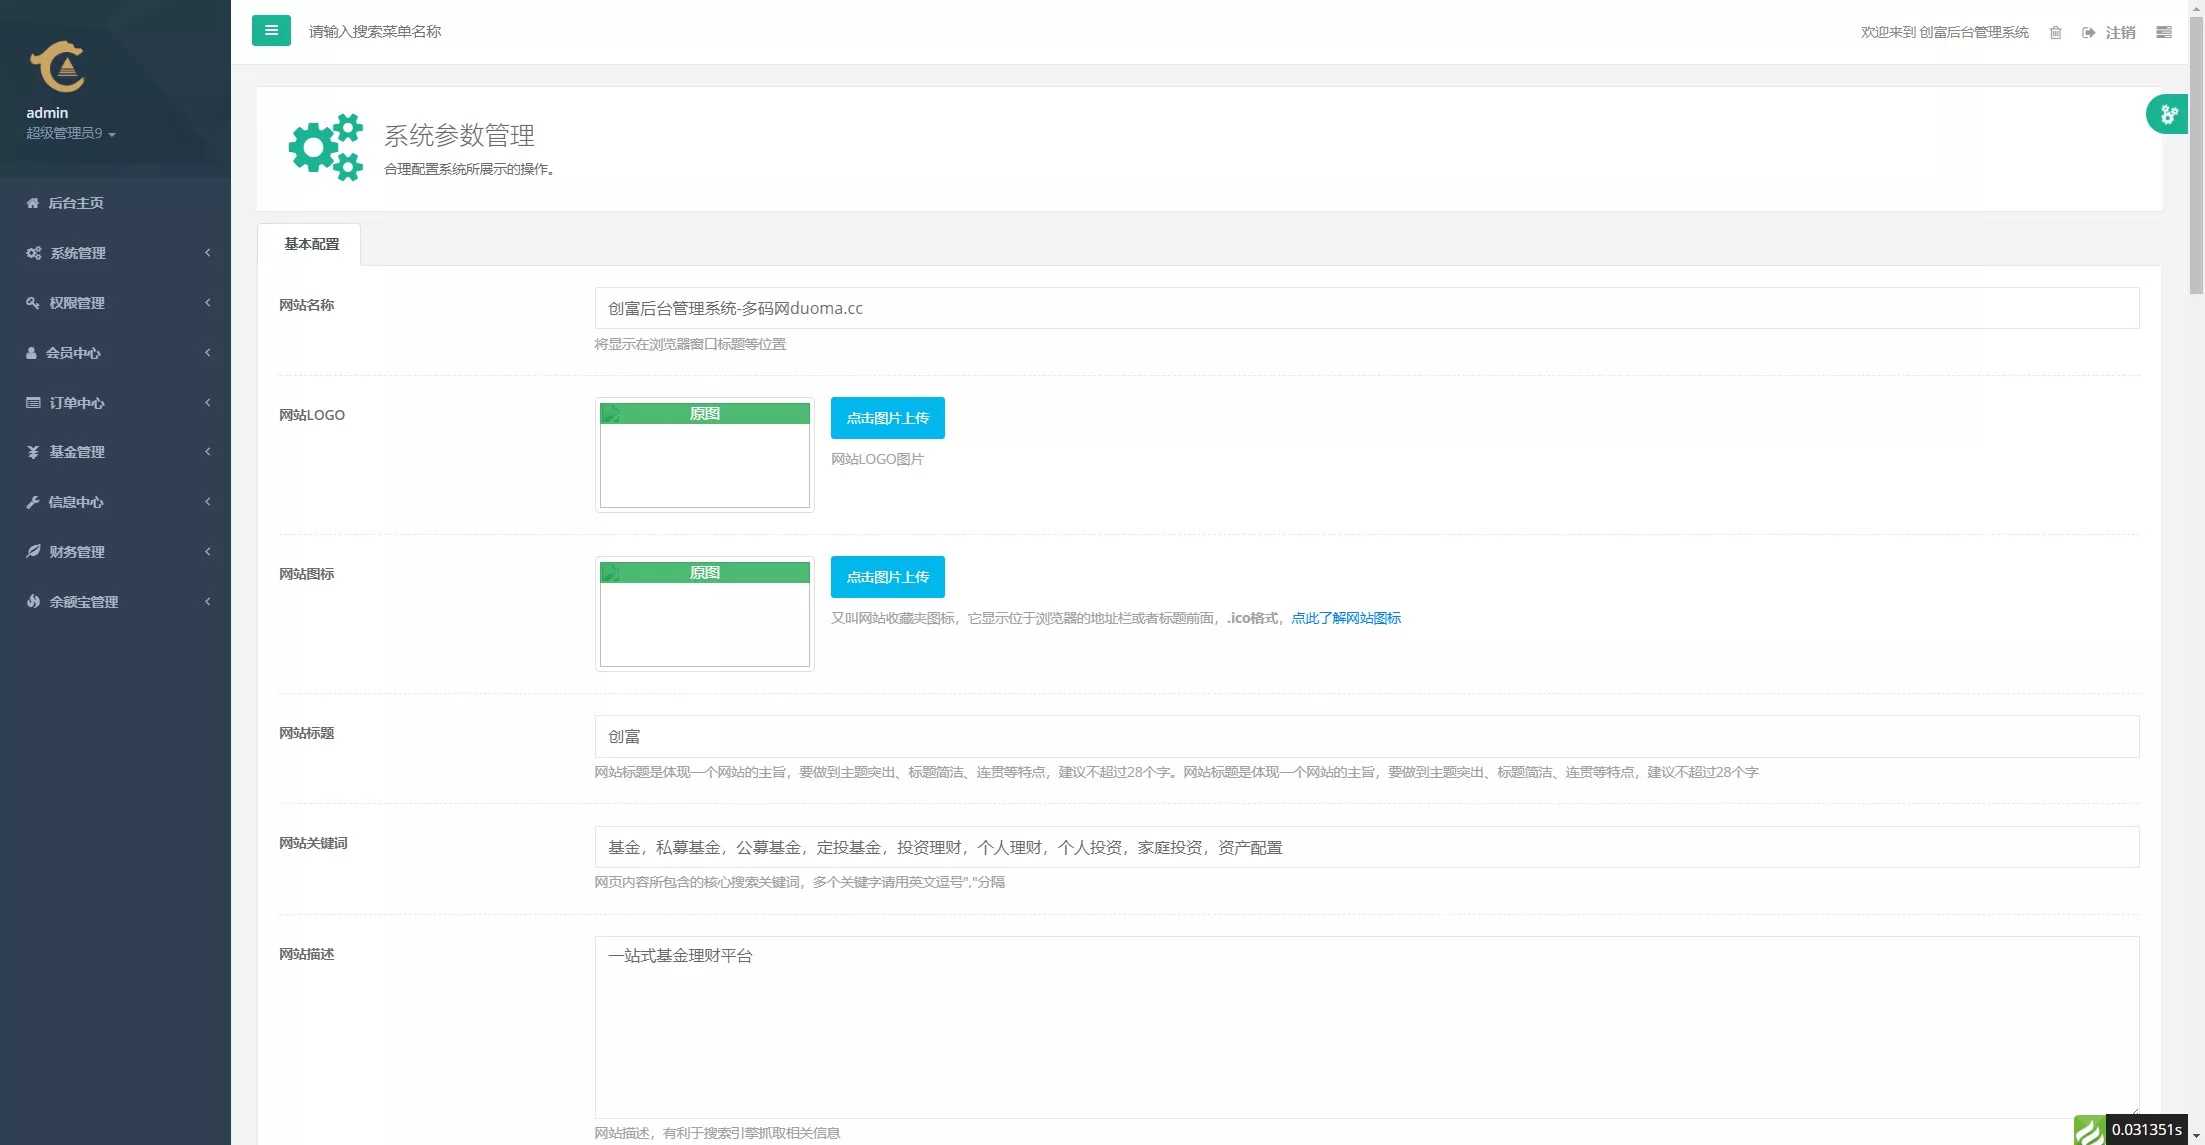Open the right sidebar list icon
The width and height of the screenshot is (2205, 1145).
tap(2164, 33)
